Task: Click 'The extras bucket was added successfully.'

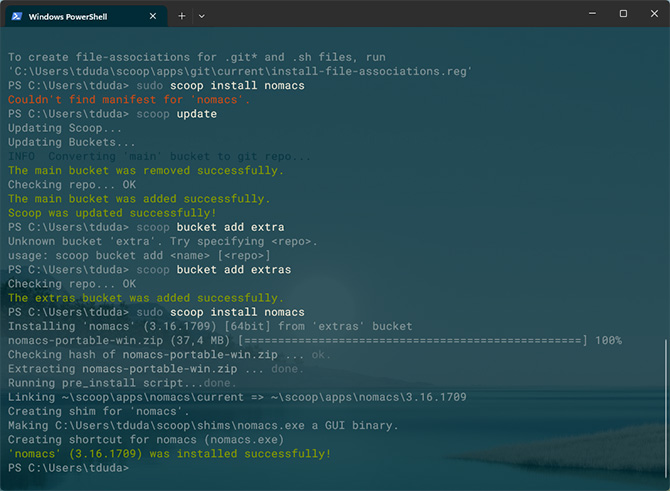Action: click(146, 297)
